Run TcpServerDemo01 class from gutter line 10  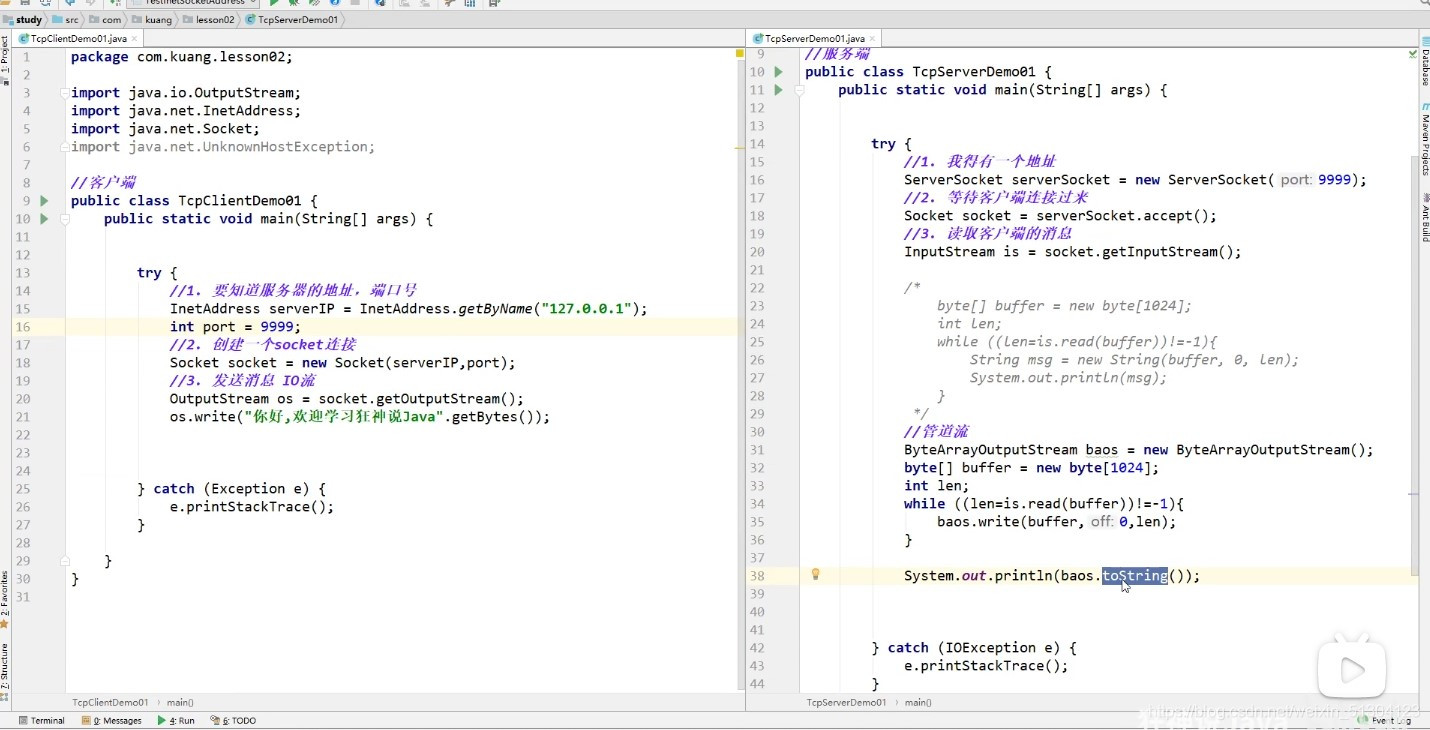coord(778,72)
